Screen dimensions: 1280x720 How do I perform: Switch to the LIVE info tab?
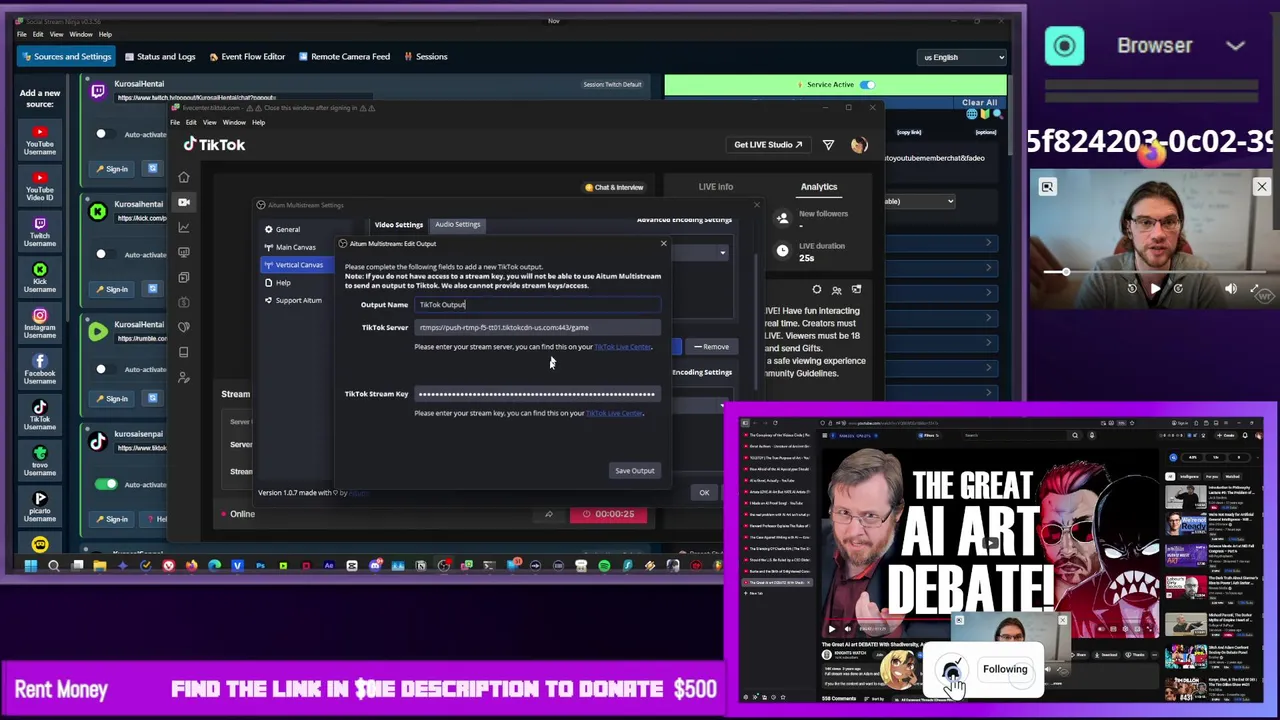coord(716,187)
